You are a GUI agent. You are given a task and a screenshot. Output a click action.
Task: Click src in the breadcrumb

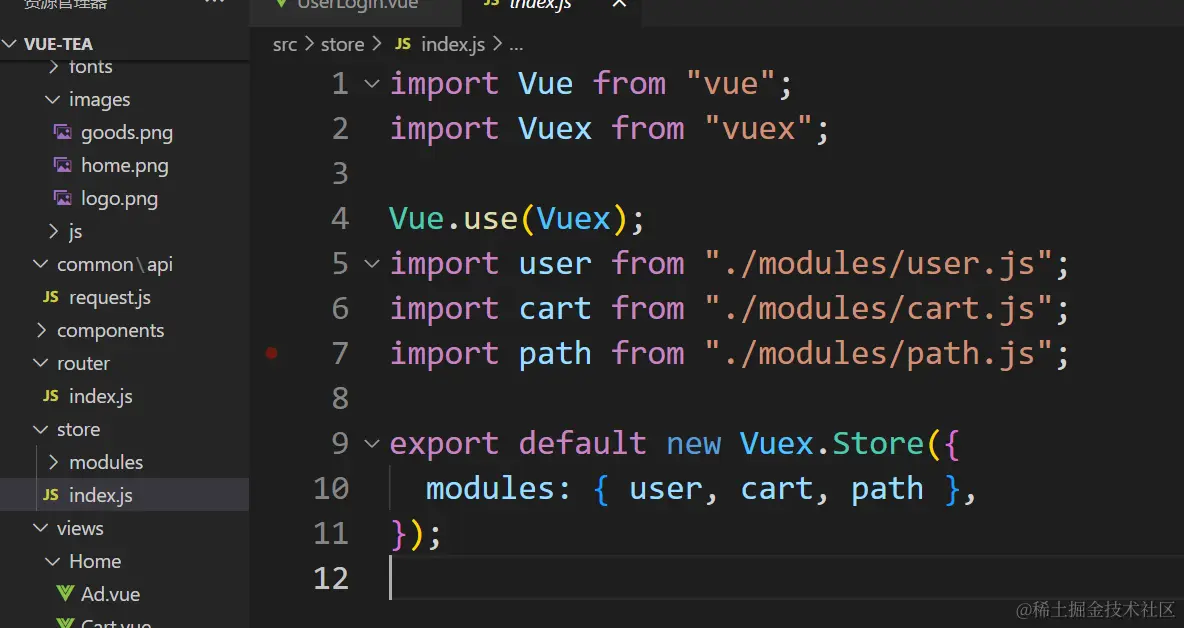pos(285,45)
